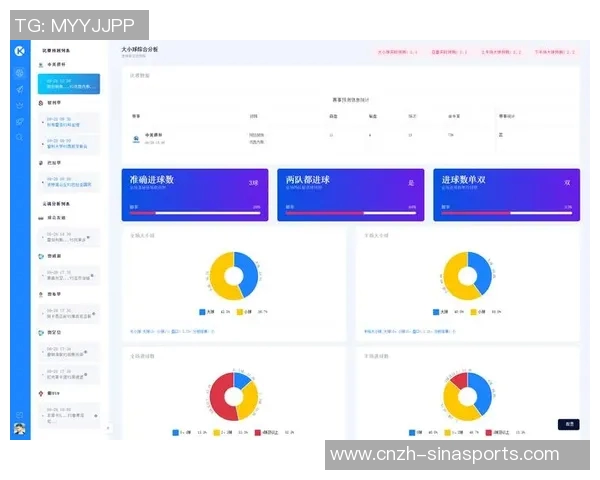Click the sidebar icon just above the search icon
Image resolution: width=600 pixels, height=480 pixels.
point(20,121)
